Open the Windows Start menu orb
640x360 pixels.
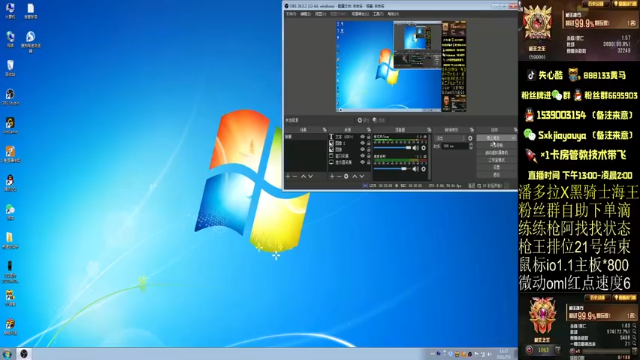(7, 354)
